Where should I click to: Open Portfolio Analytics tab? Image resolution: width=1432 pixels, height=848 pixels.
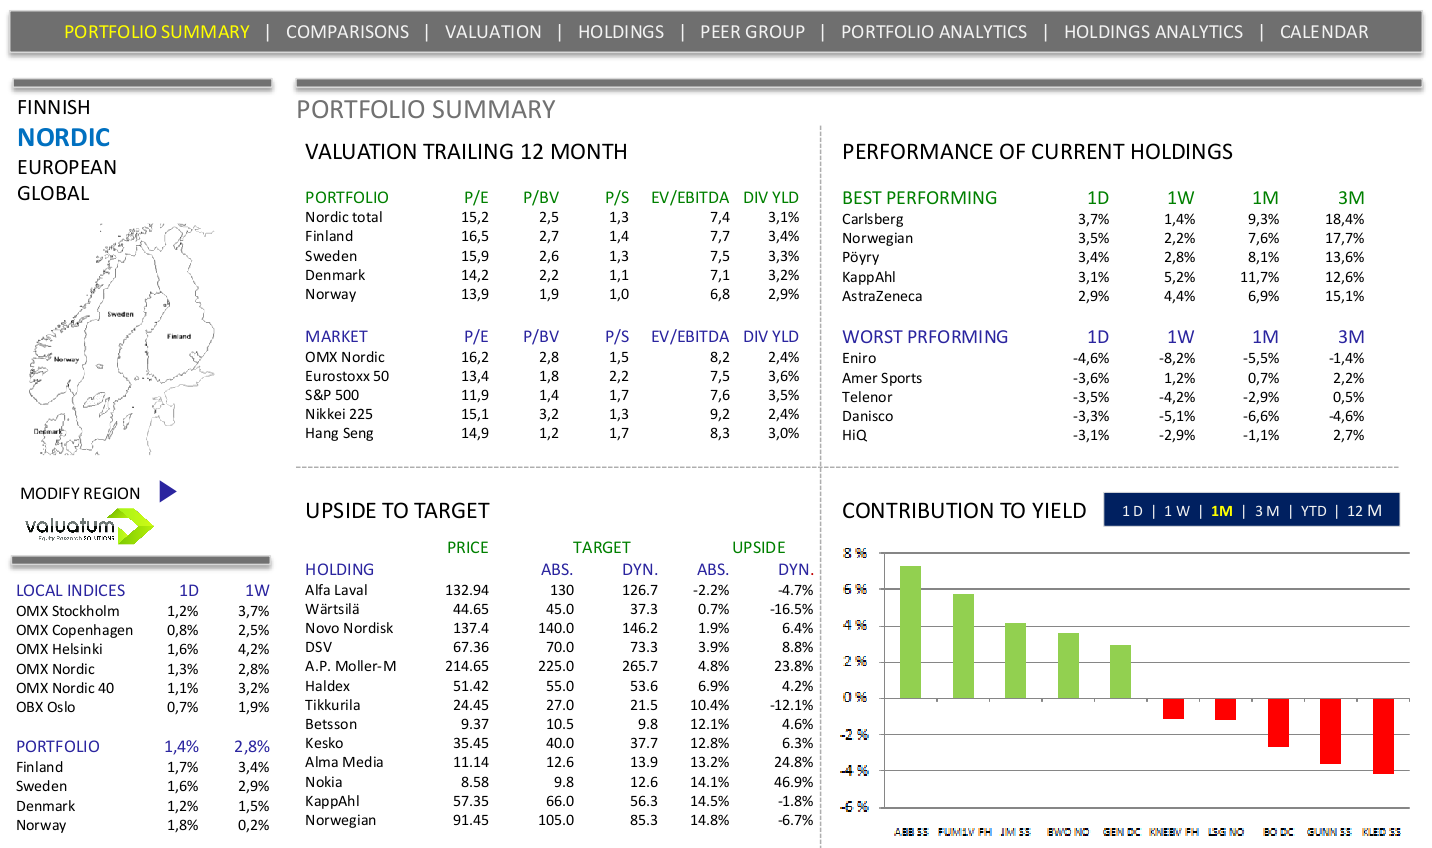tap(934, 32)
